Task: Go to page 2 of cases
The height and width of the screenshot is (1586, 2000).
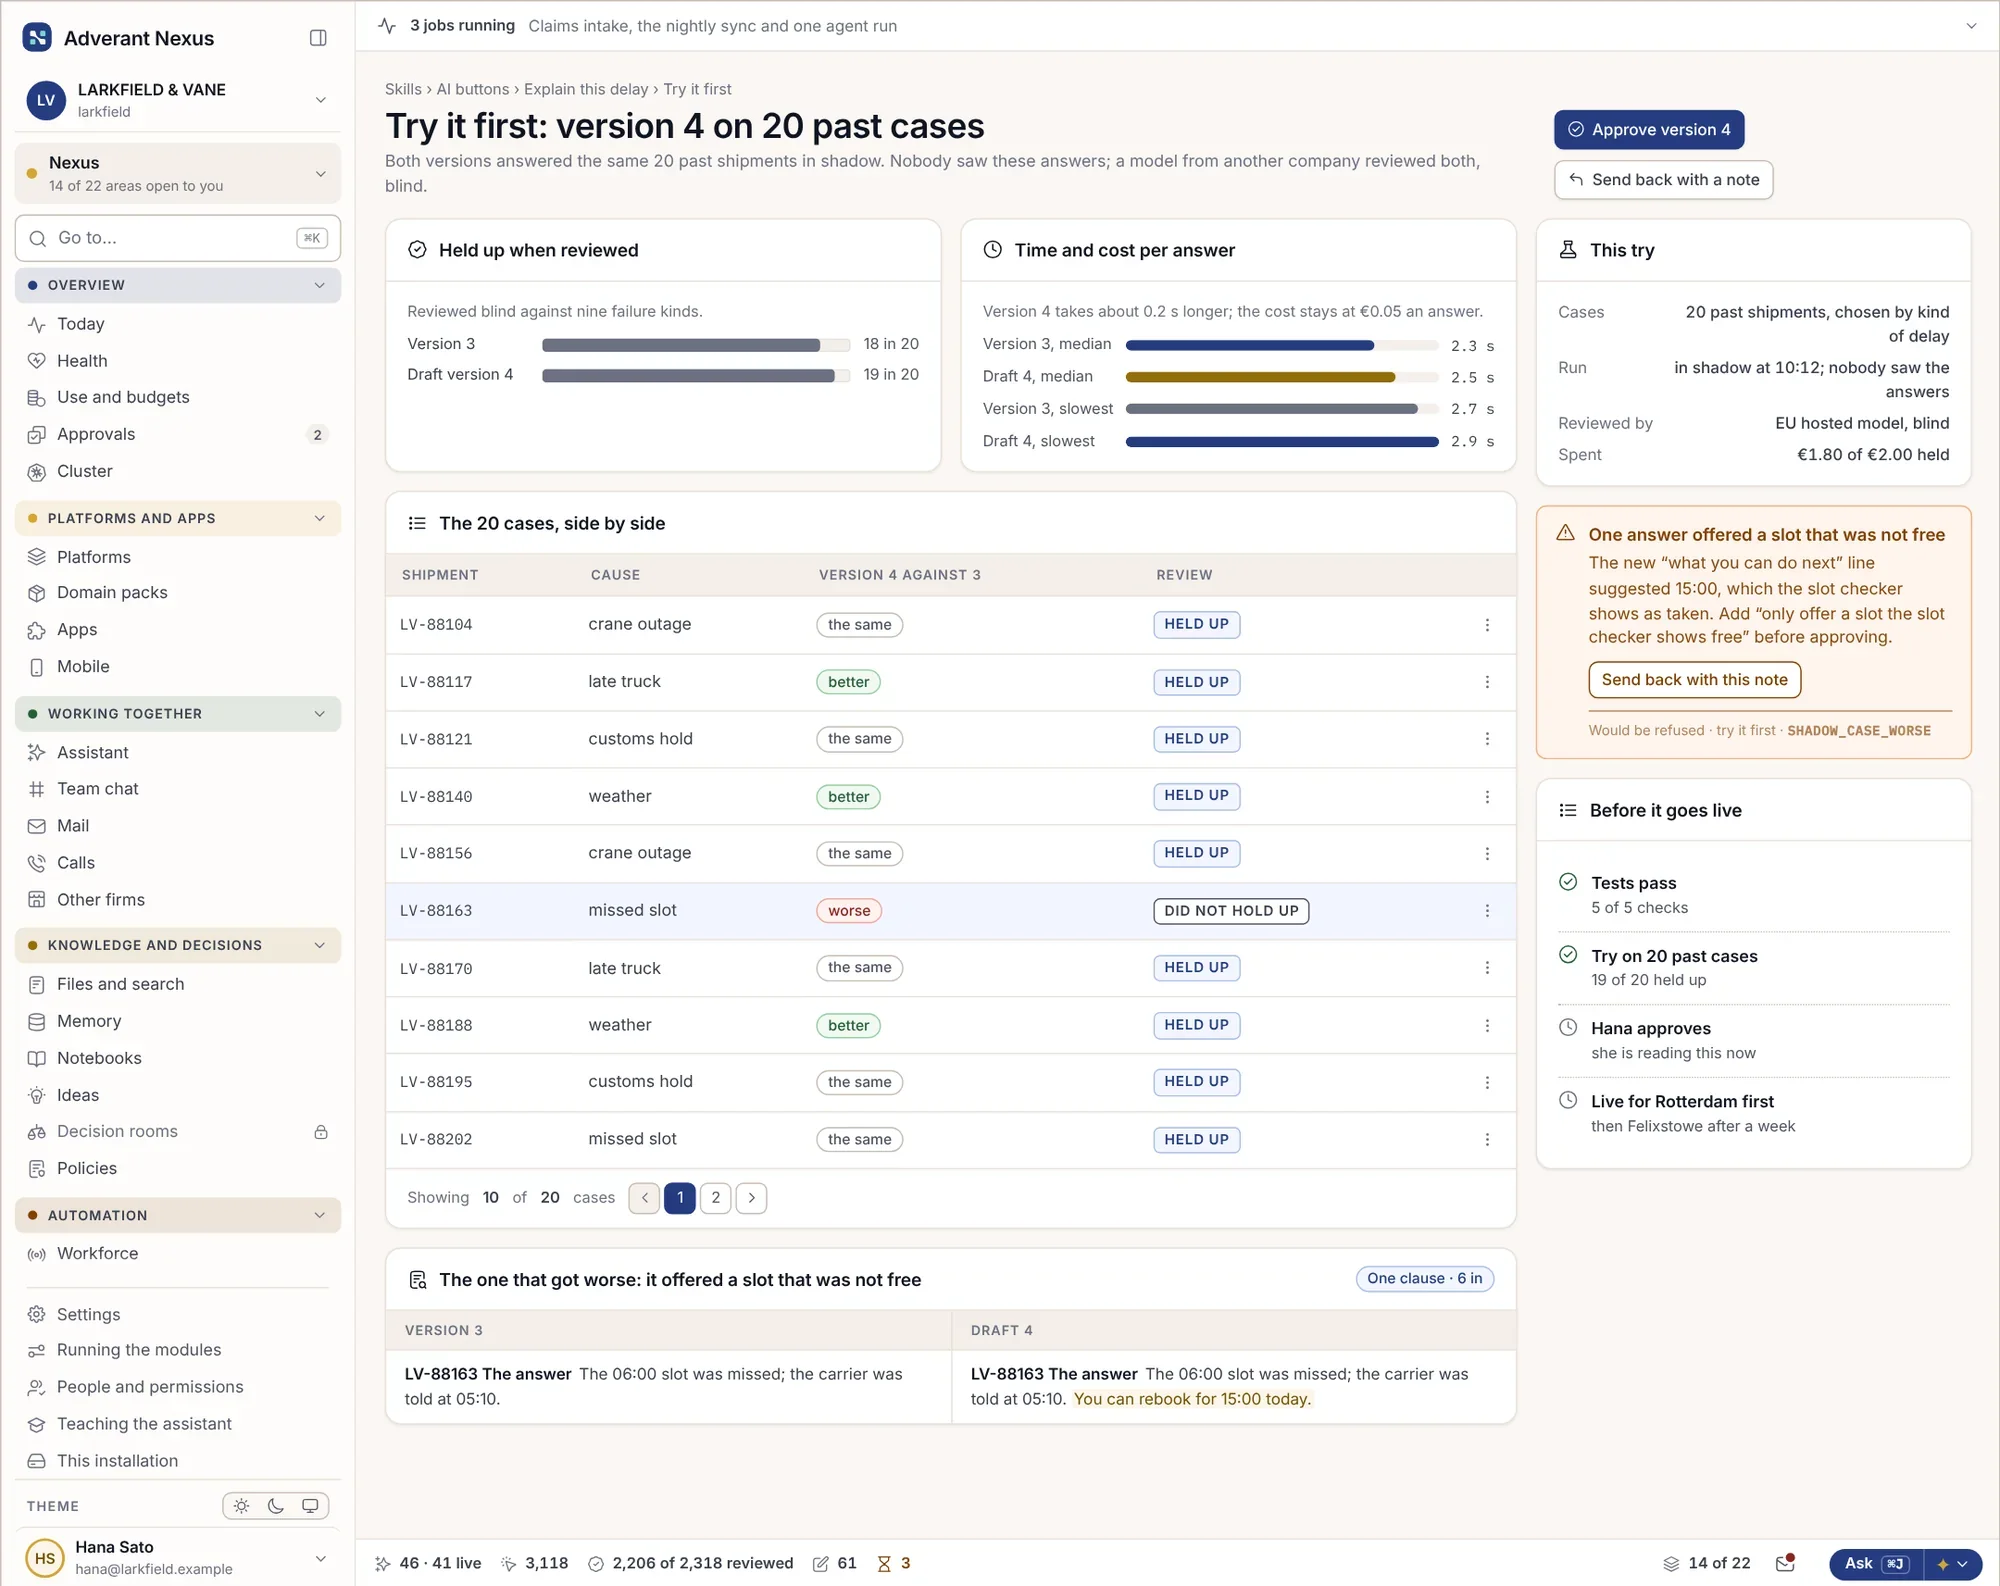Action: pos(716,1198)
